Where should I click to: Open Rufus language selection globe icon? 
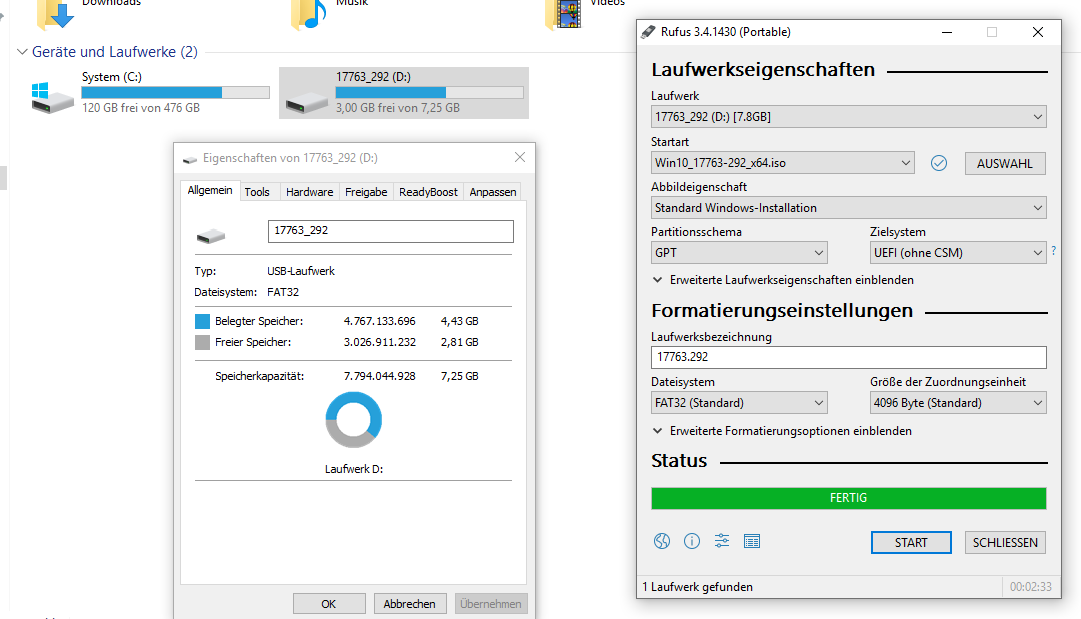tap(662, 541)
